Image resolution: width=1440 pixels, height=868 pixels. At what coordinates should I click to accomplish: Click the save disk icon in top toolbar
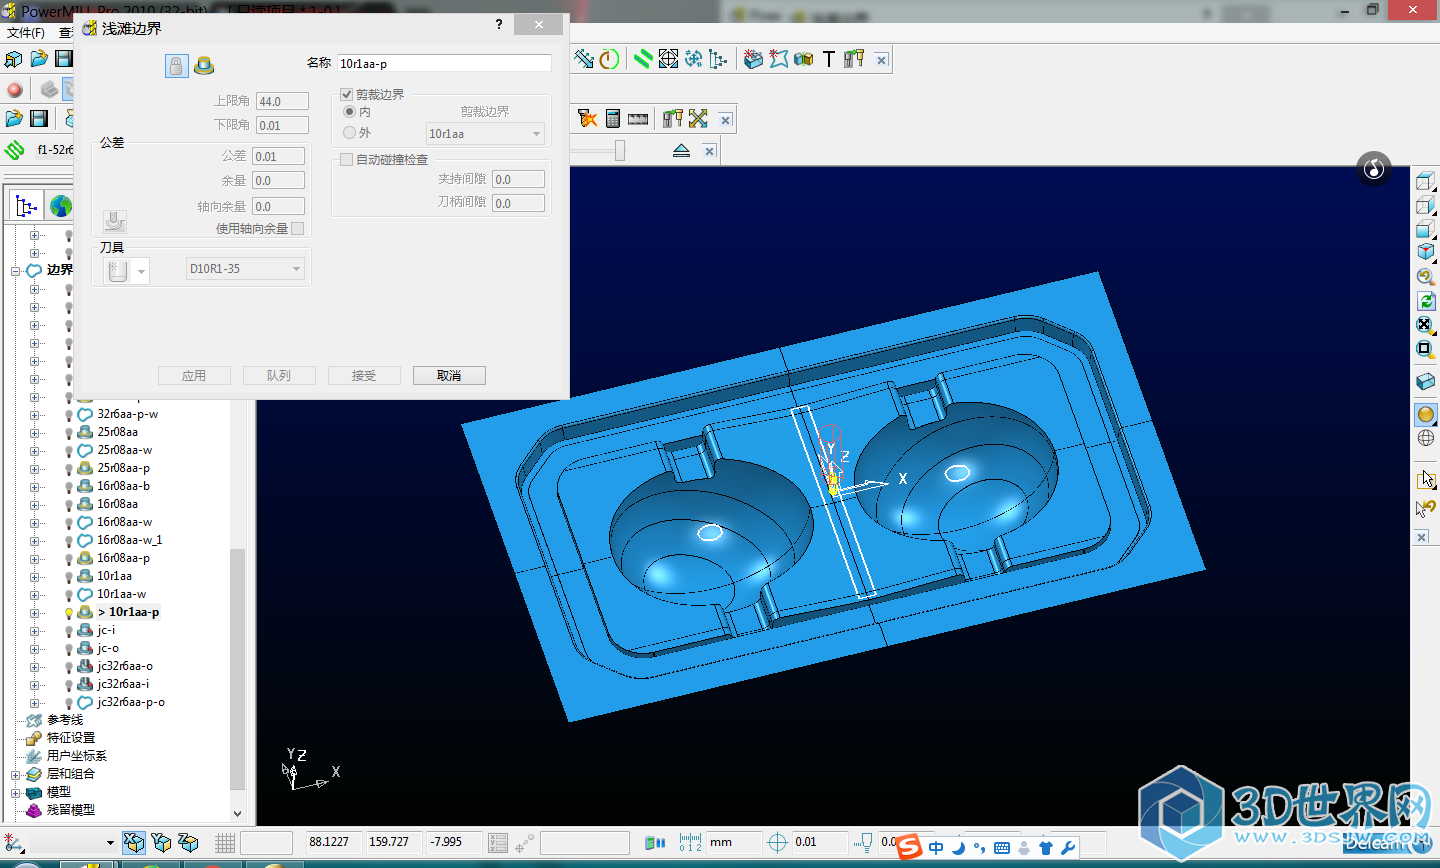point(63,59)
